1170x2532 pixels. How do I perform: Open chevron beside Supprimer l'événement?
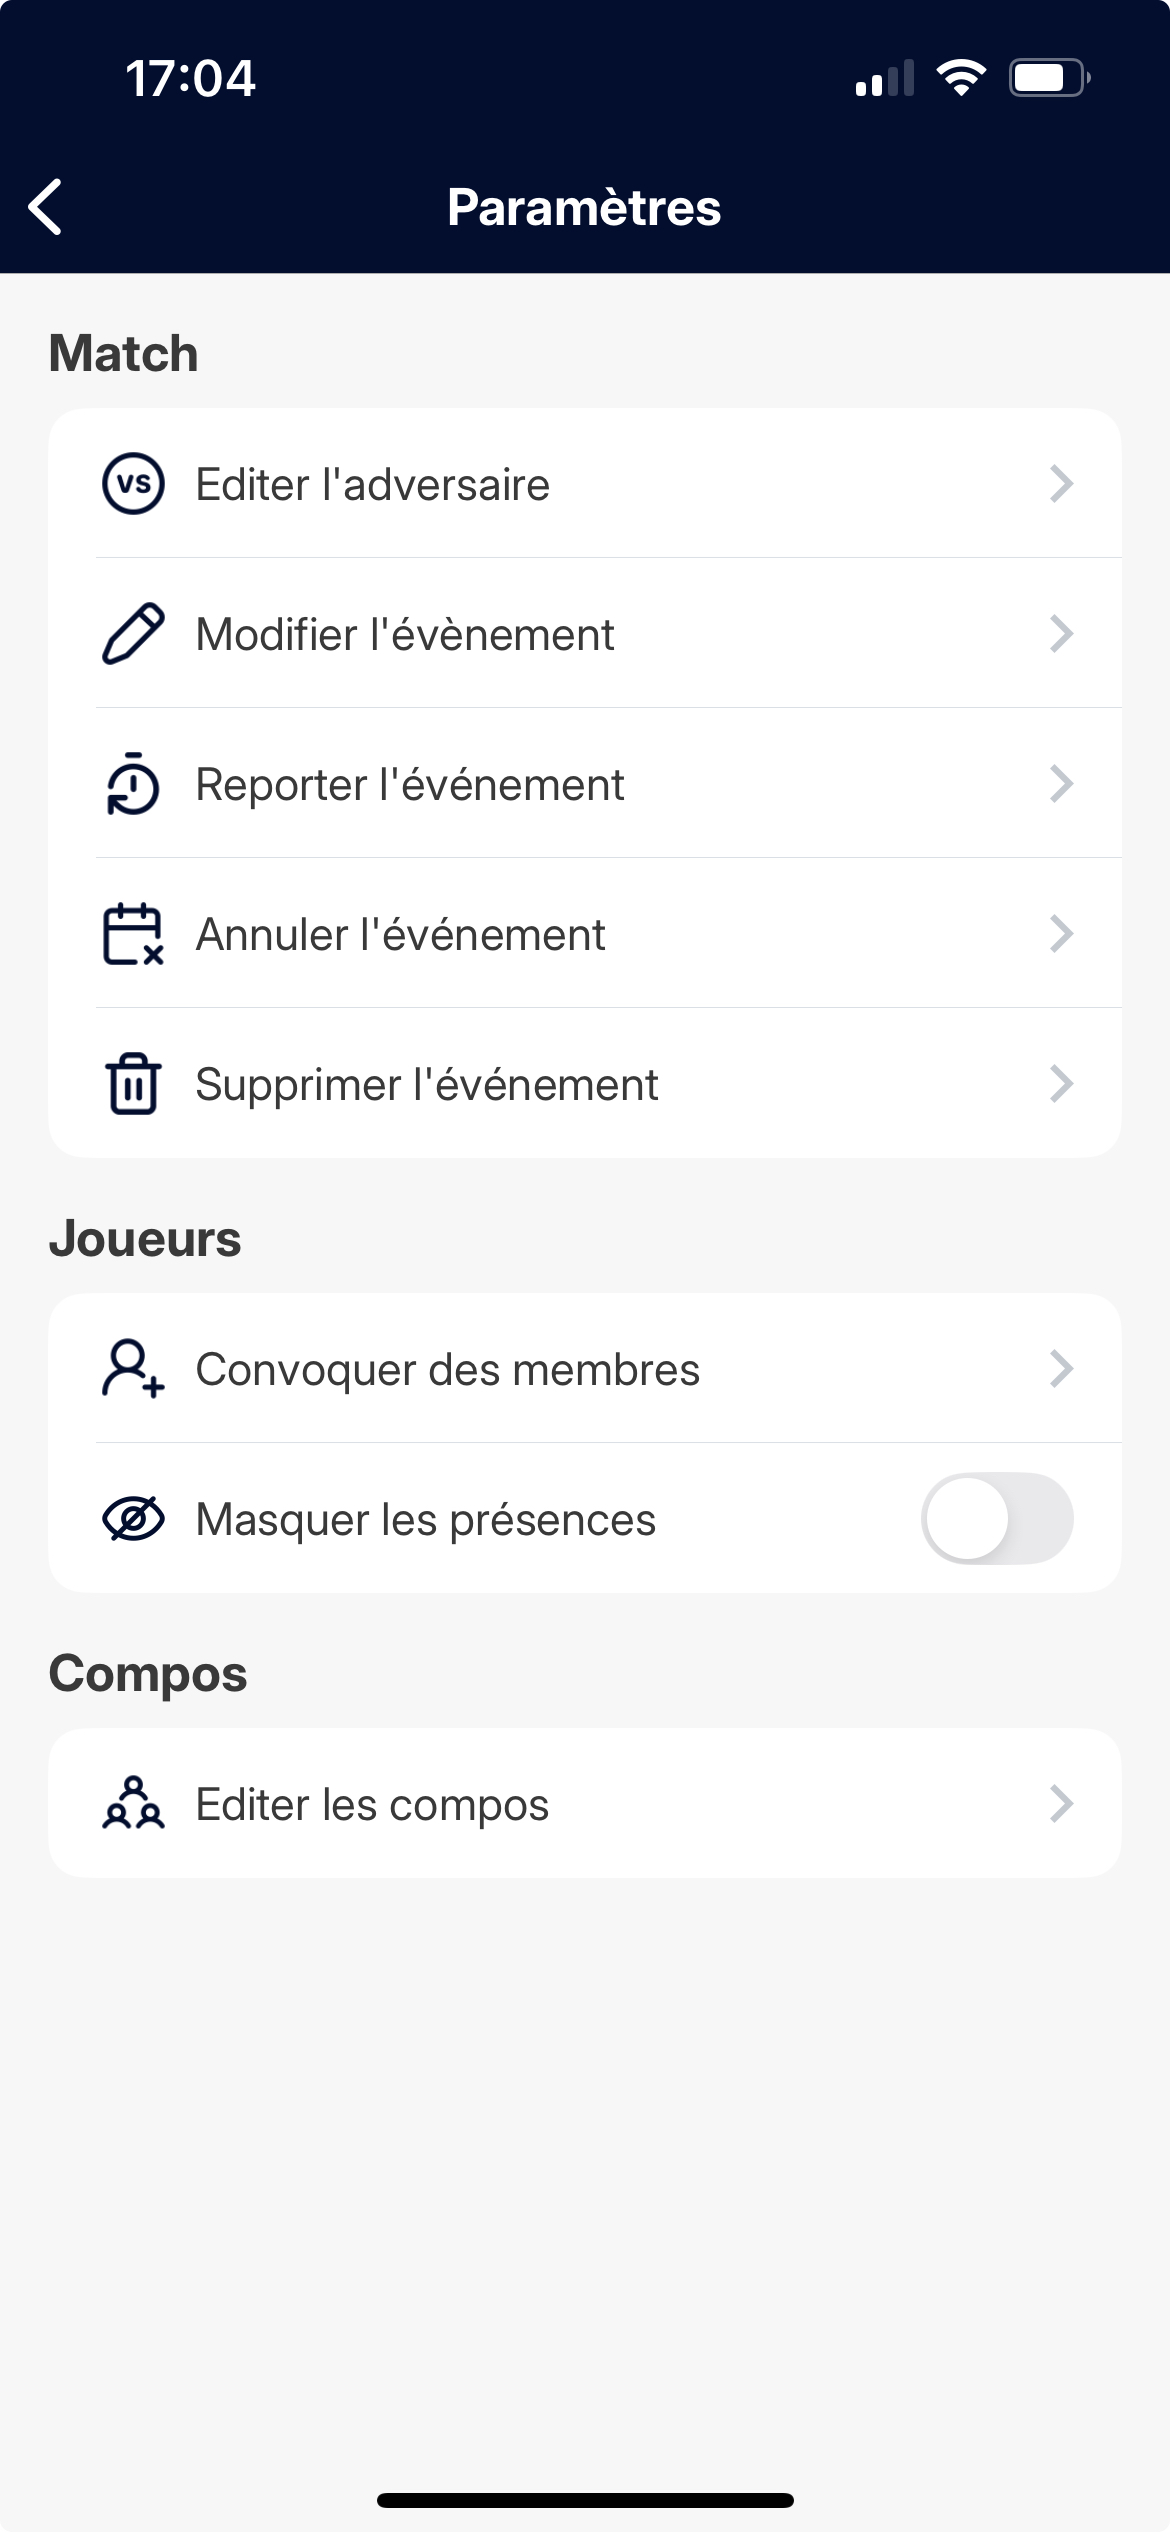pyautogui.click(x=1061, y=1084)
